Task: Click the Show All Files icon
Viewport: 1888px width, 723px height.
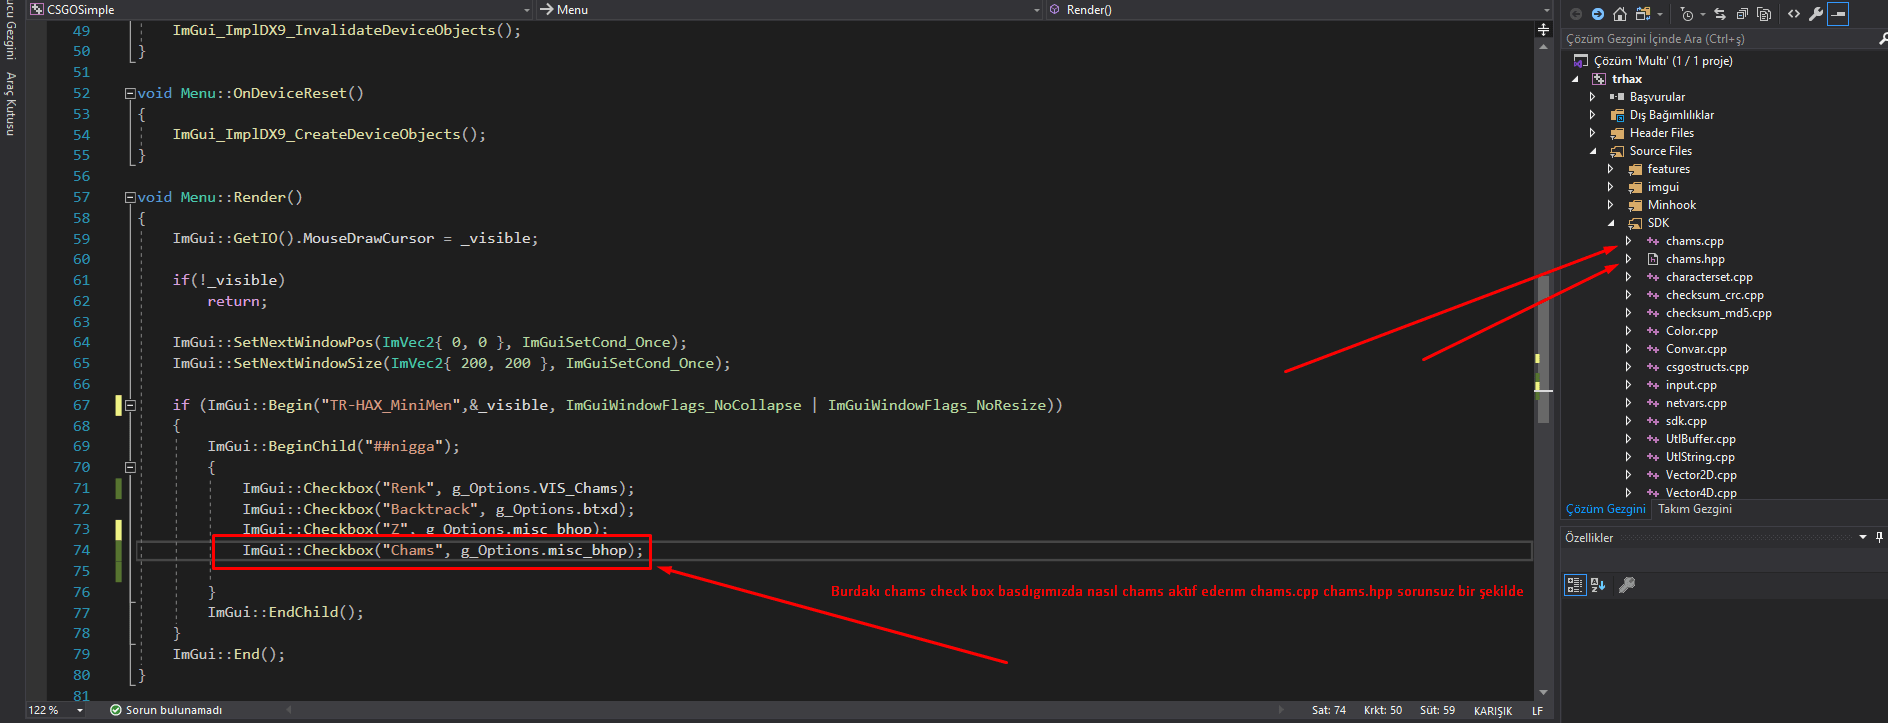Action: [1764, 14]
